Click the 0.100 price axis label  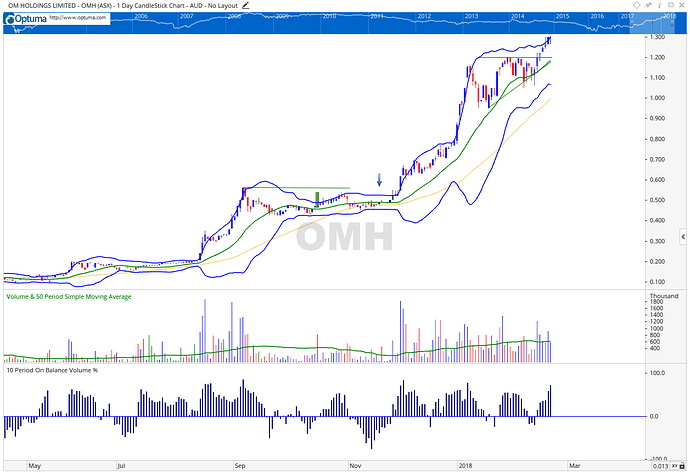[x=657, y=281]
